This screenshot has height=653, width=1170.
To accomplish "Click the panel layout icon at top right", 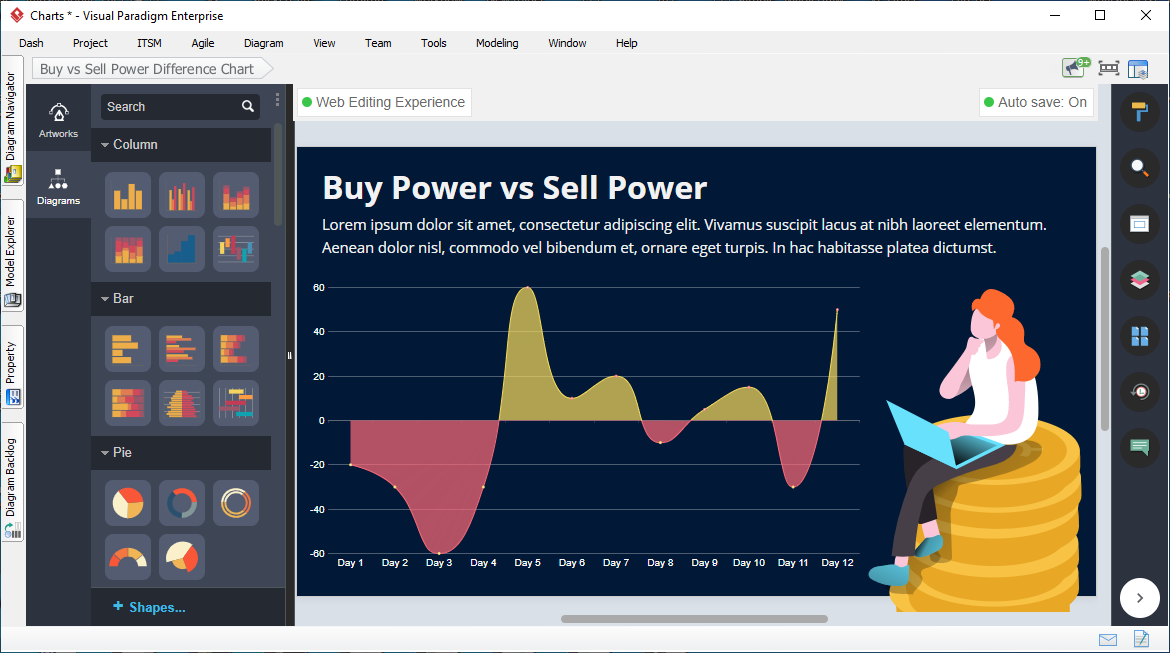I will pyautogui.click(x=1138, y=69).
